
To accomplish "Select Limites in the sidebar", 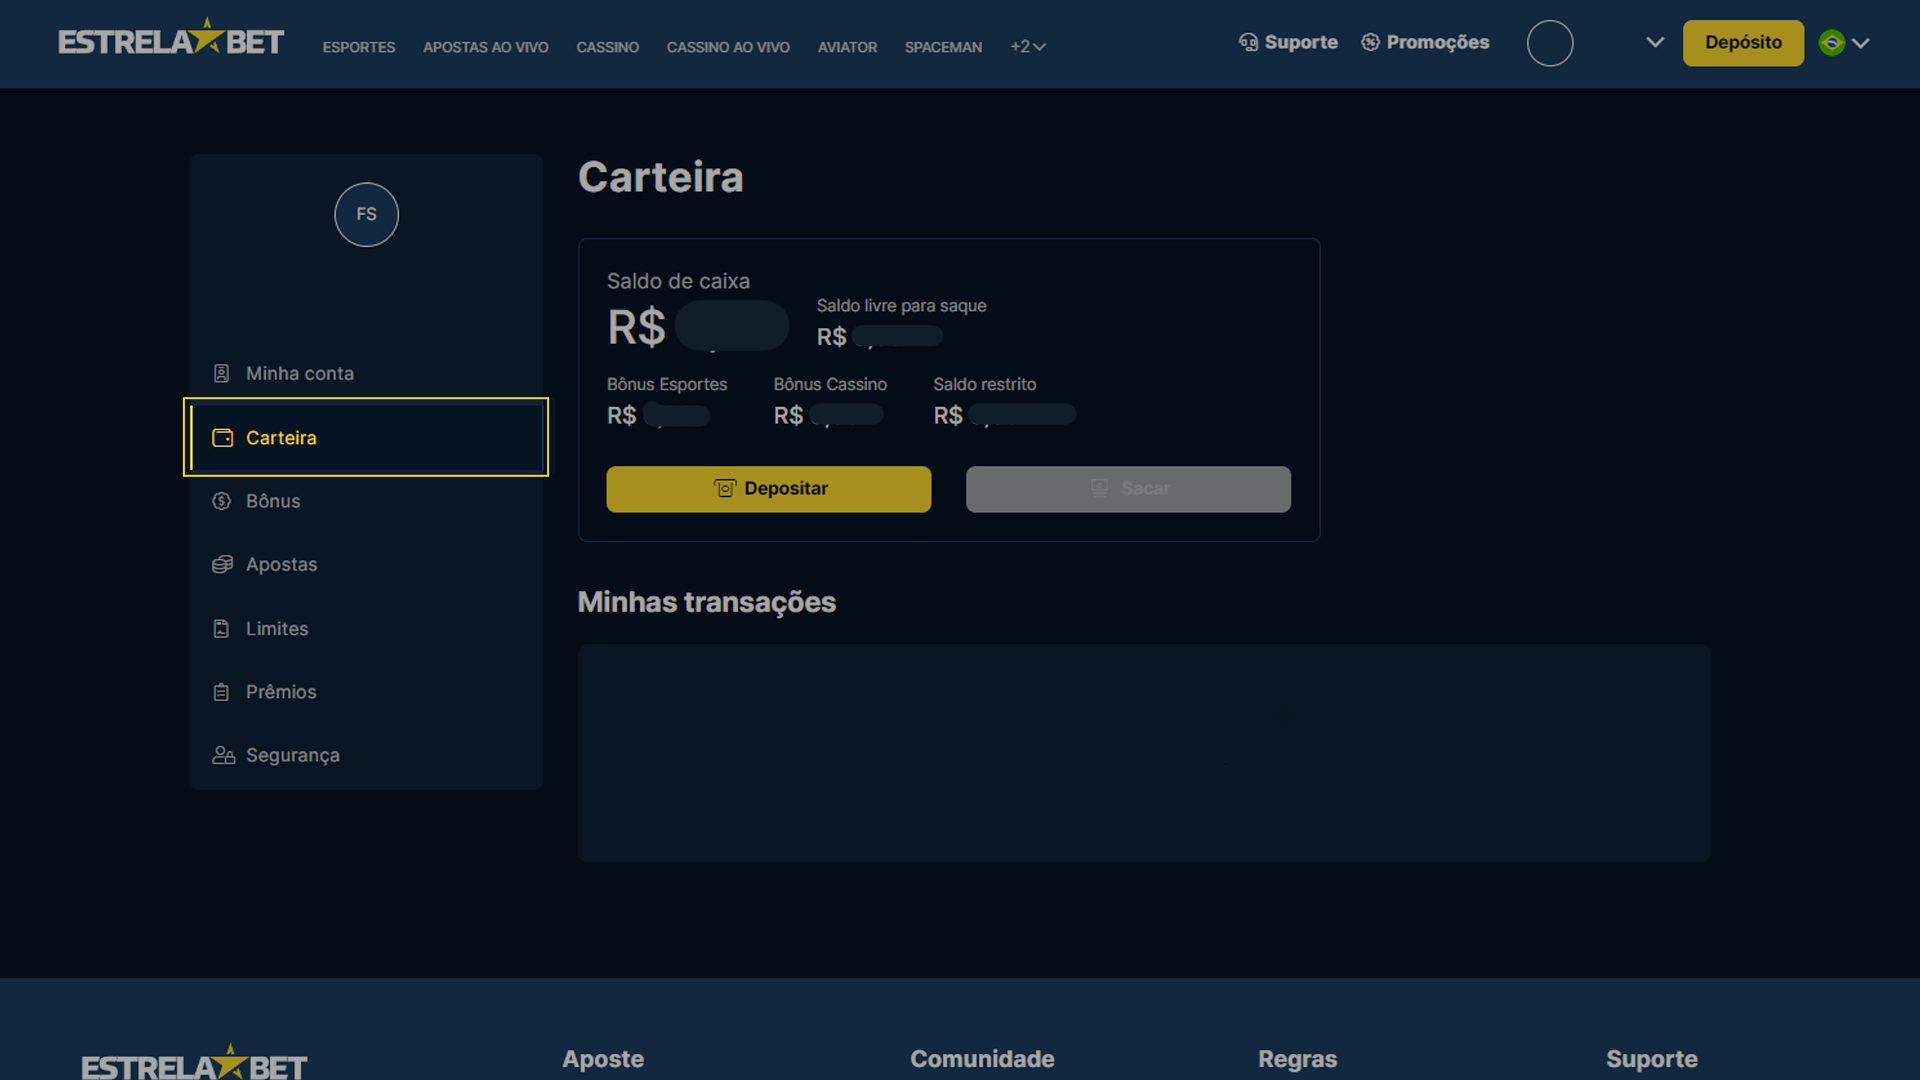I will [x=366, y=628].
